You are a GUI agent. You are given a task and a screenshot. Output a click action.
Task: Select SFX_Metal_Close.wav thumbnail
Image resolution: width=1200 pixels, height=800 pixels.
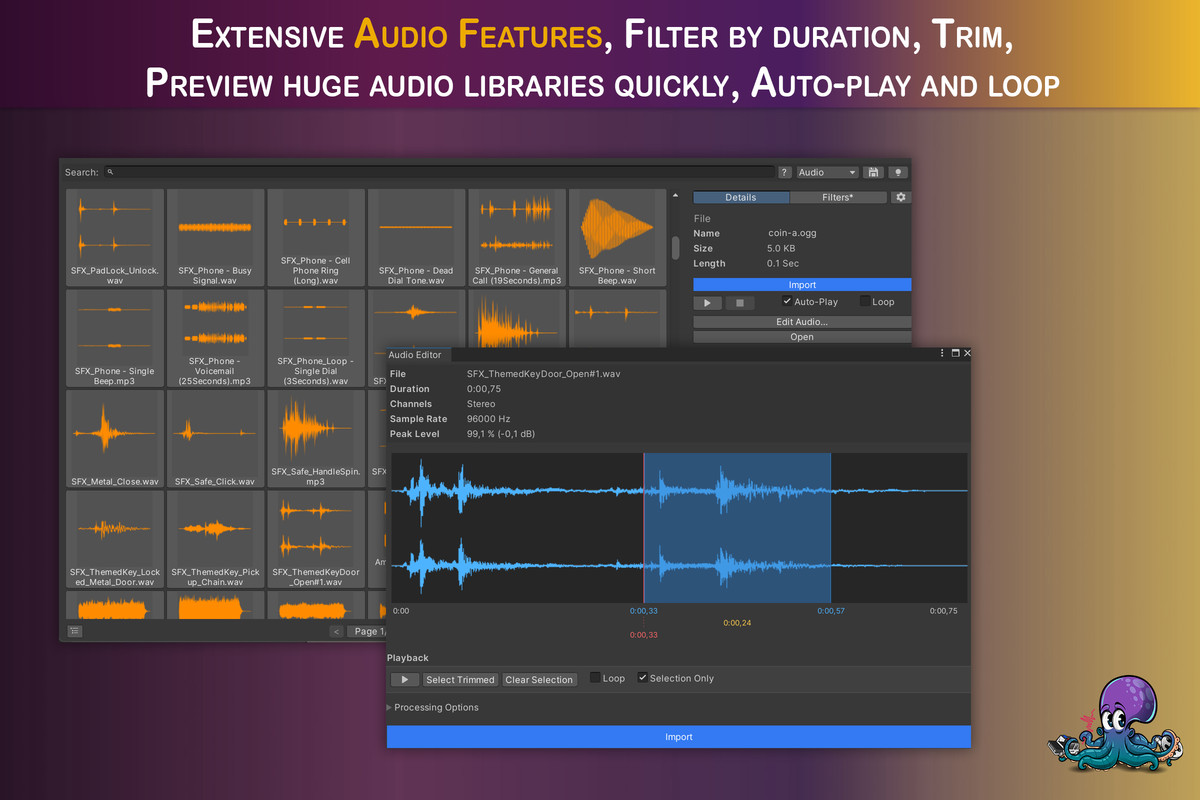coord(115,439)
